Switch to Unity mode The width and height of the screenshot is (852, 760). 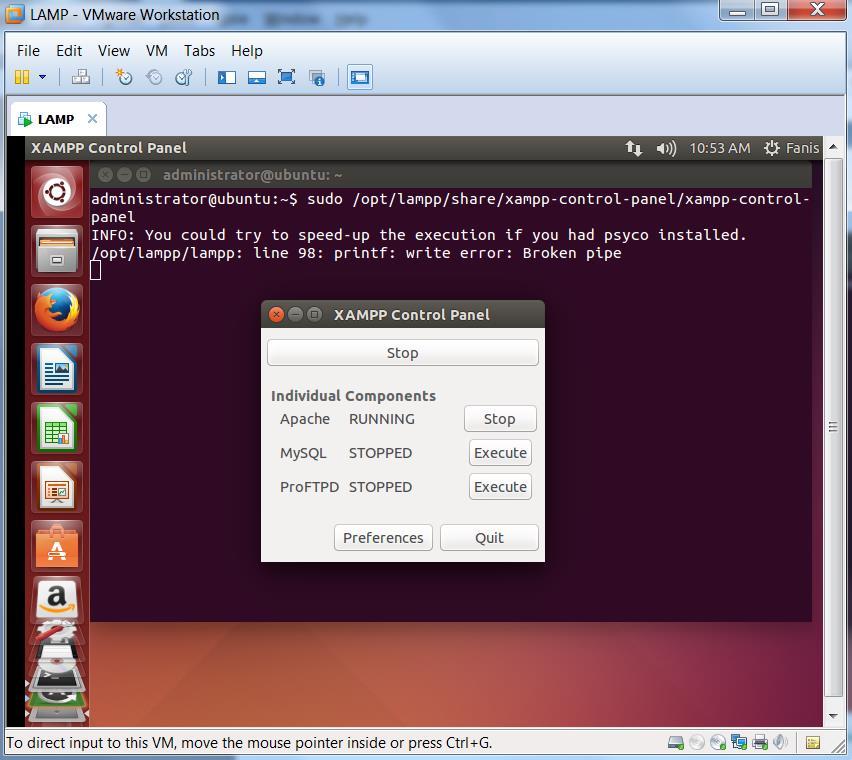tap(317, 77)
